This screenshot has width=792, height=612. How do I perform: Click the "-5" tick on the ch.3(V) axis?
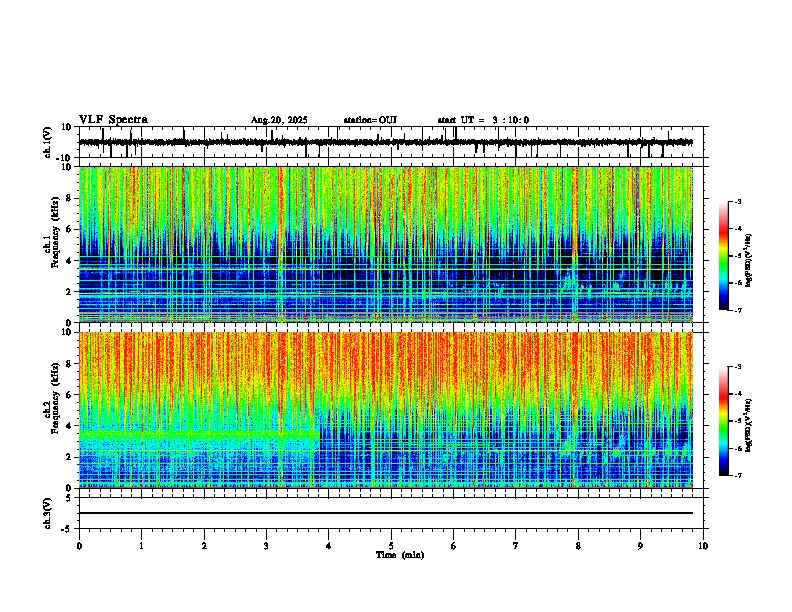67,529
